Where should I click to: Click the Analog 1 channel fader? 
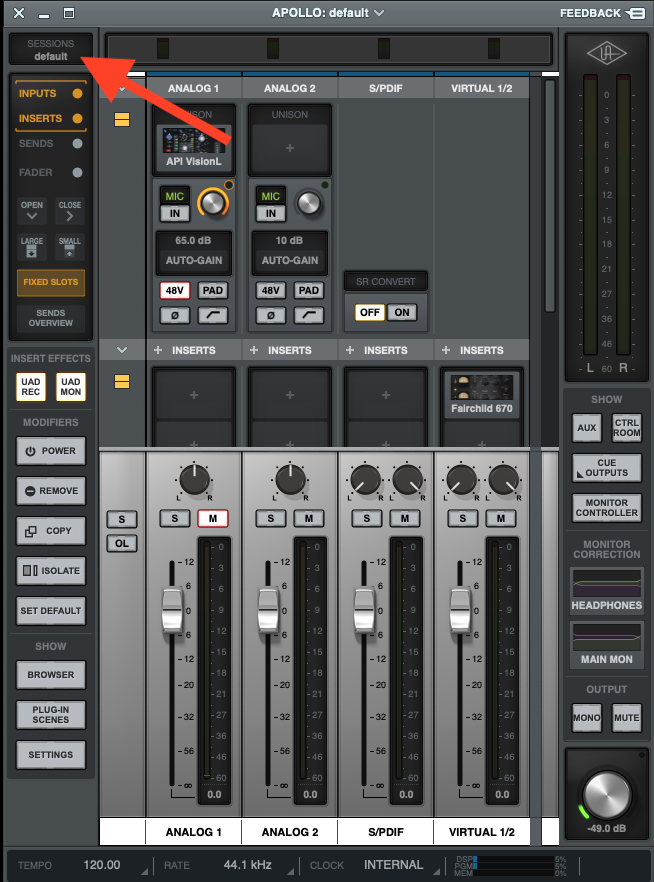(x=172, y=610)
